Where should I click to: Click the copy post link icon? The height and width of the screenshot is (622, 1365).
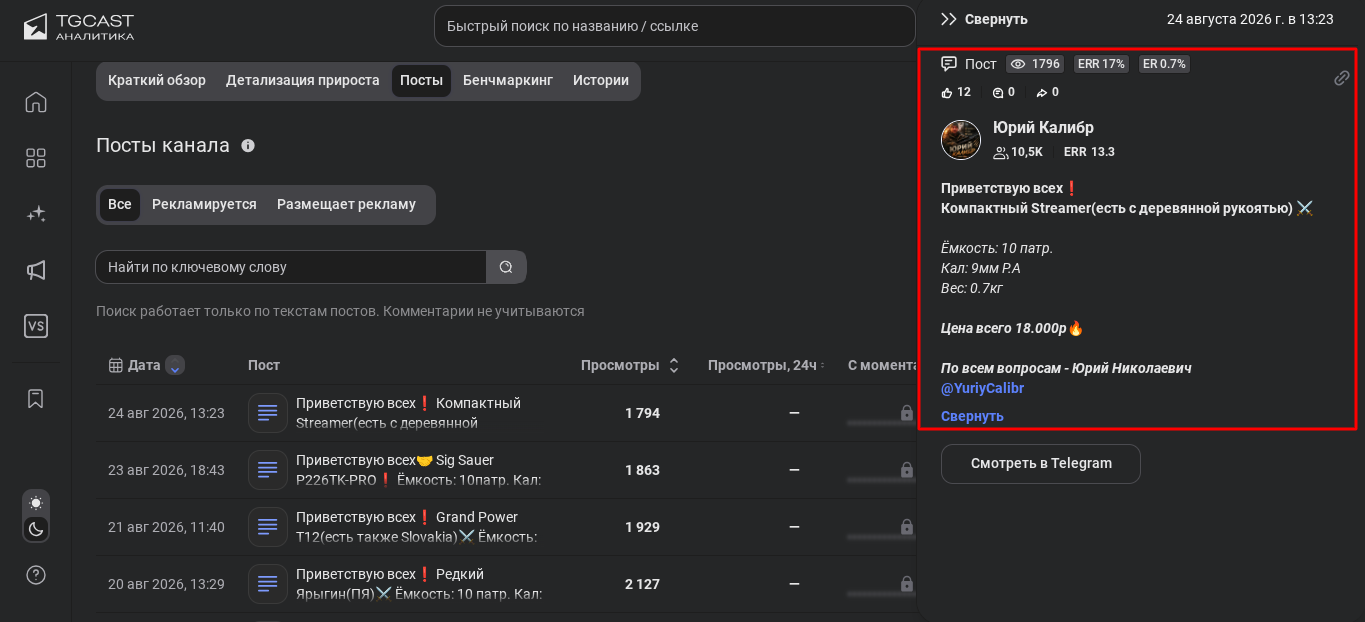click(1342, 78)
